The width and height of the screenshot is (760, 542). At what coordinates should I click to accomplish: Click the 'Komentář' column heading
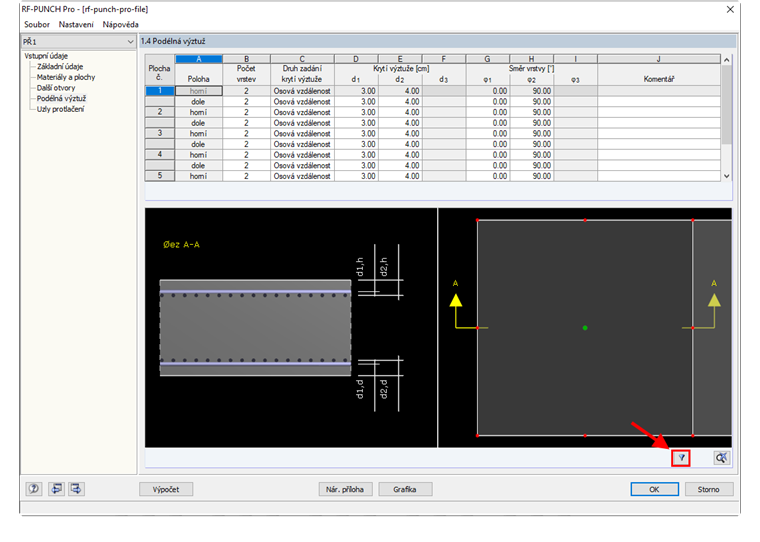659,79
